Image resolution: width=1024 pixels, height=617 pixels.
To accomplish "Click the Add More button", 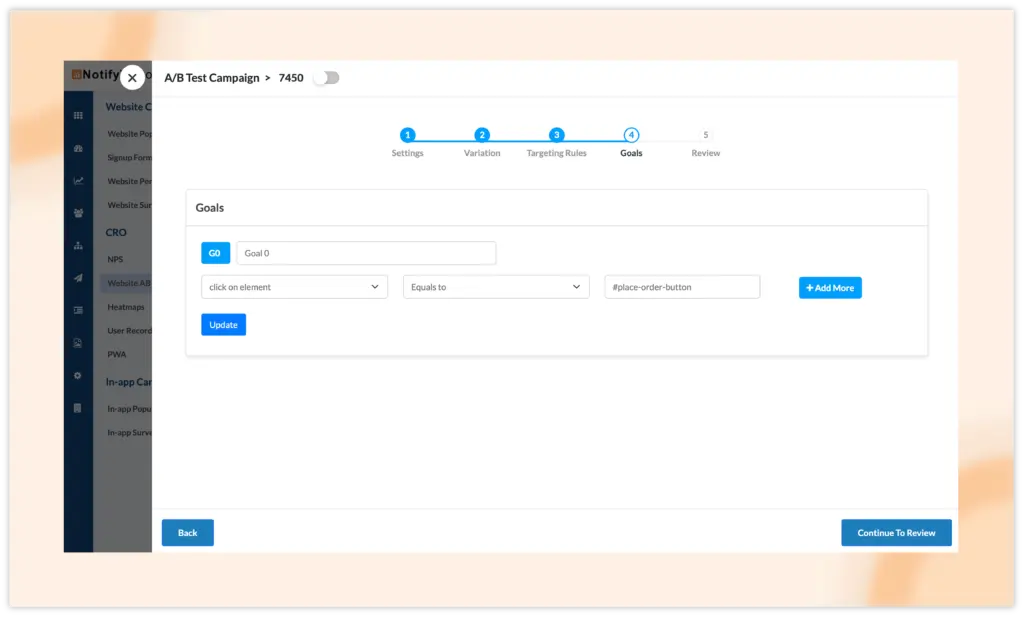I will 830,288.
